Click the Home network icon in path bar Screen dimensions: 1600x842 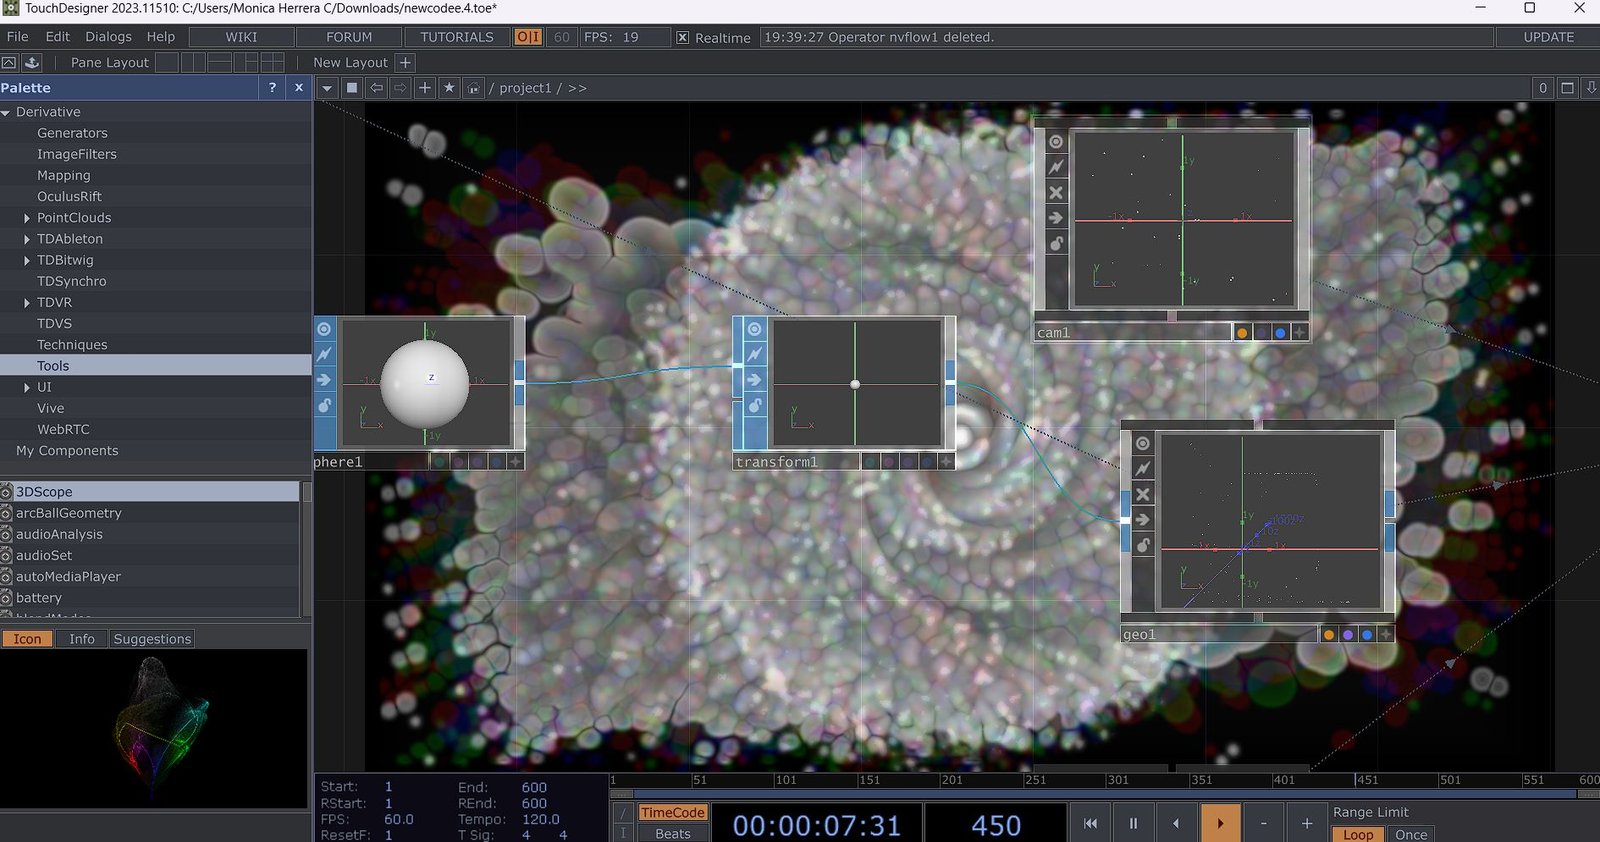[x=473, y=88]
